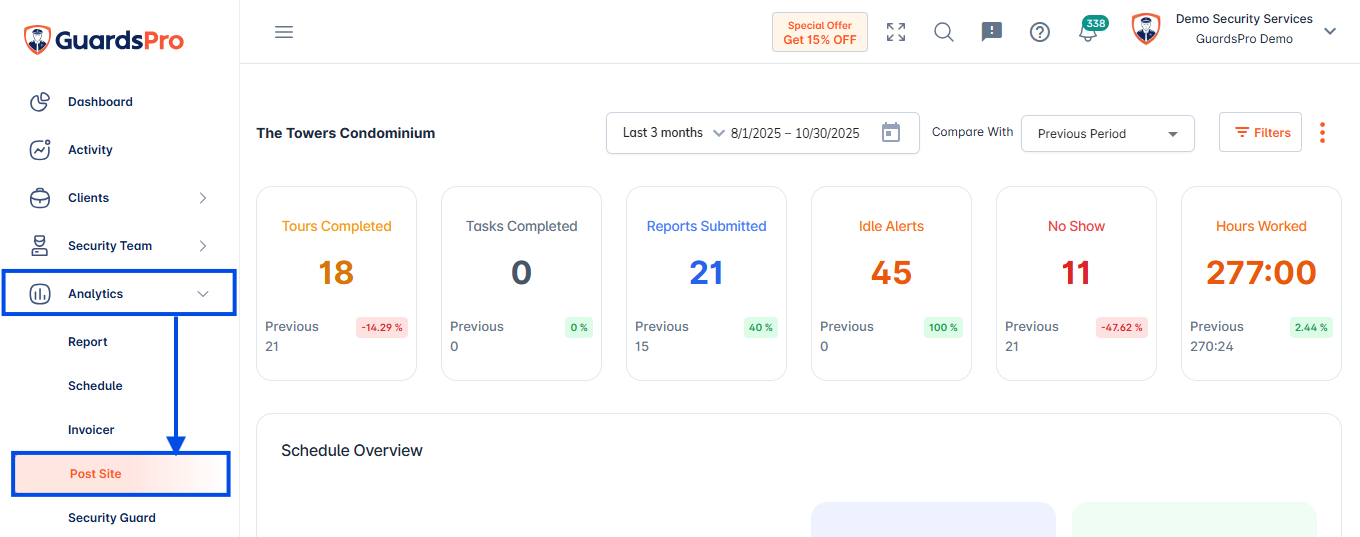Expand the Security Team submenu chevron
The image size is (1360, 537).
coord(203,246)
